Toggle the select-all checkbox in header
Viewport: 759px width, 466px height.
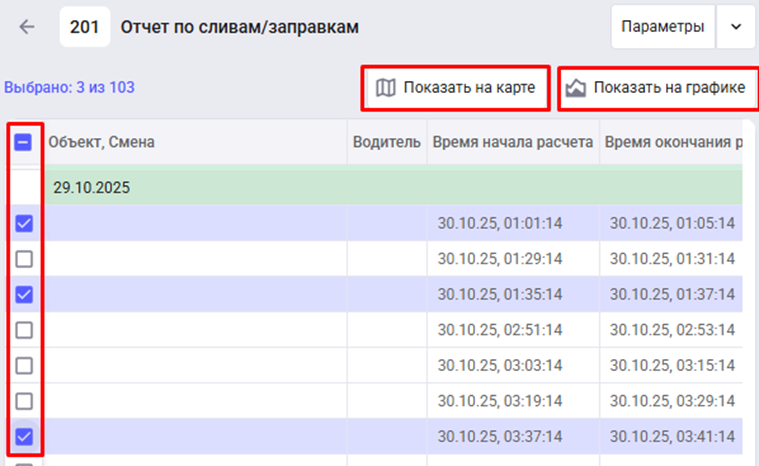(x=24, y=142)
